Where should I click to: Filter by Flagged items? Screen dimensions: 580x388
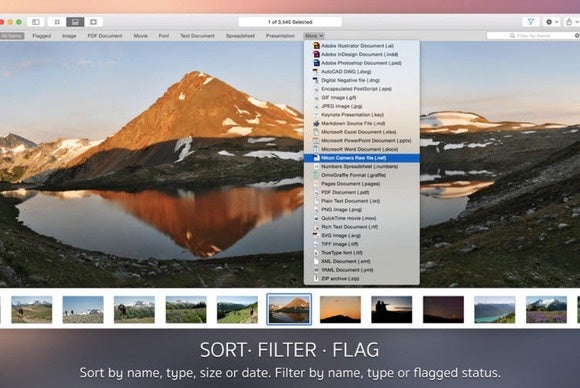click(42, 36)
